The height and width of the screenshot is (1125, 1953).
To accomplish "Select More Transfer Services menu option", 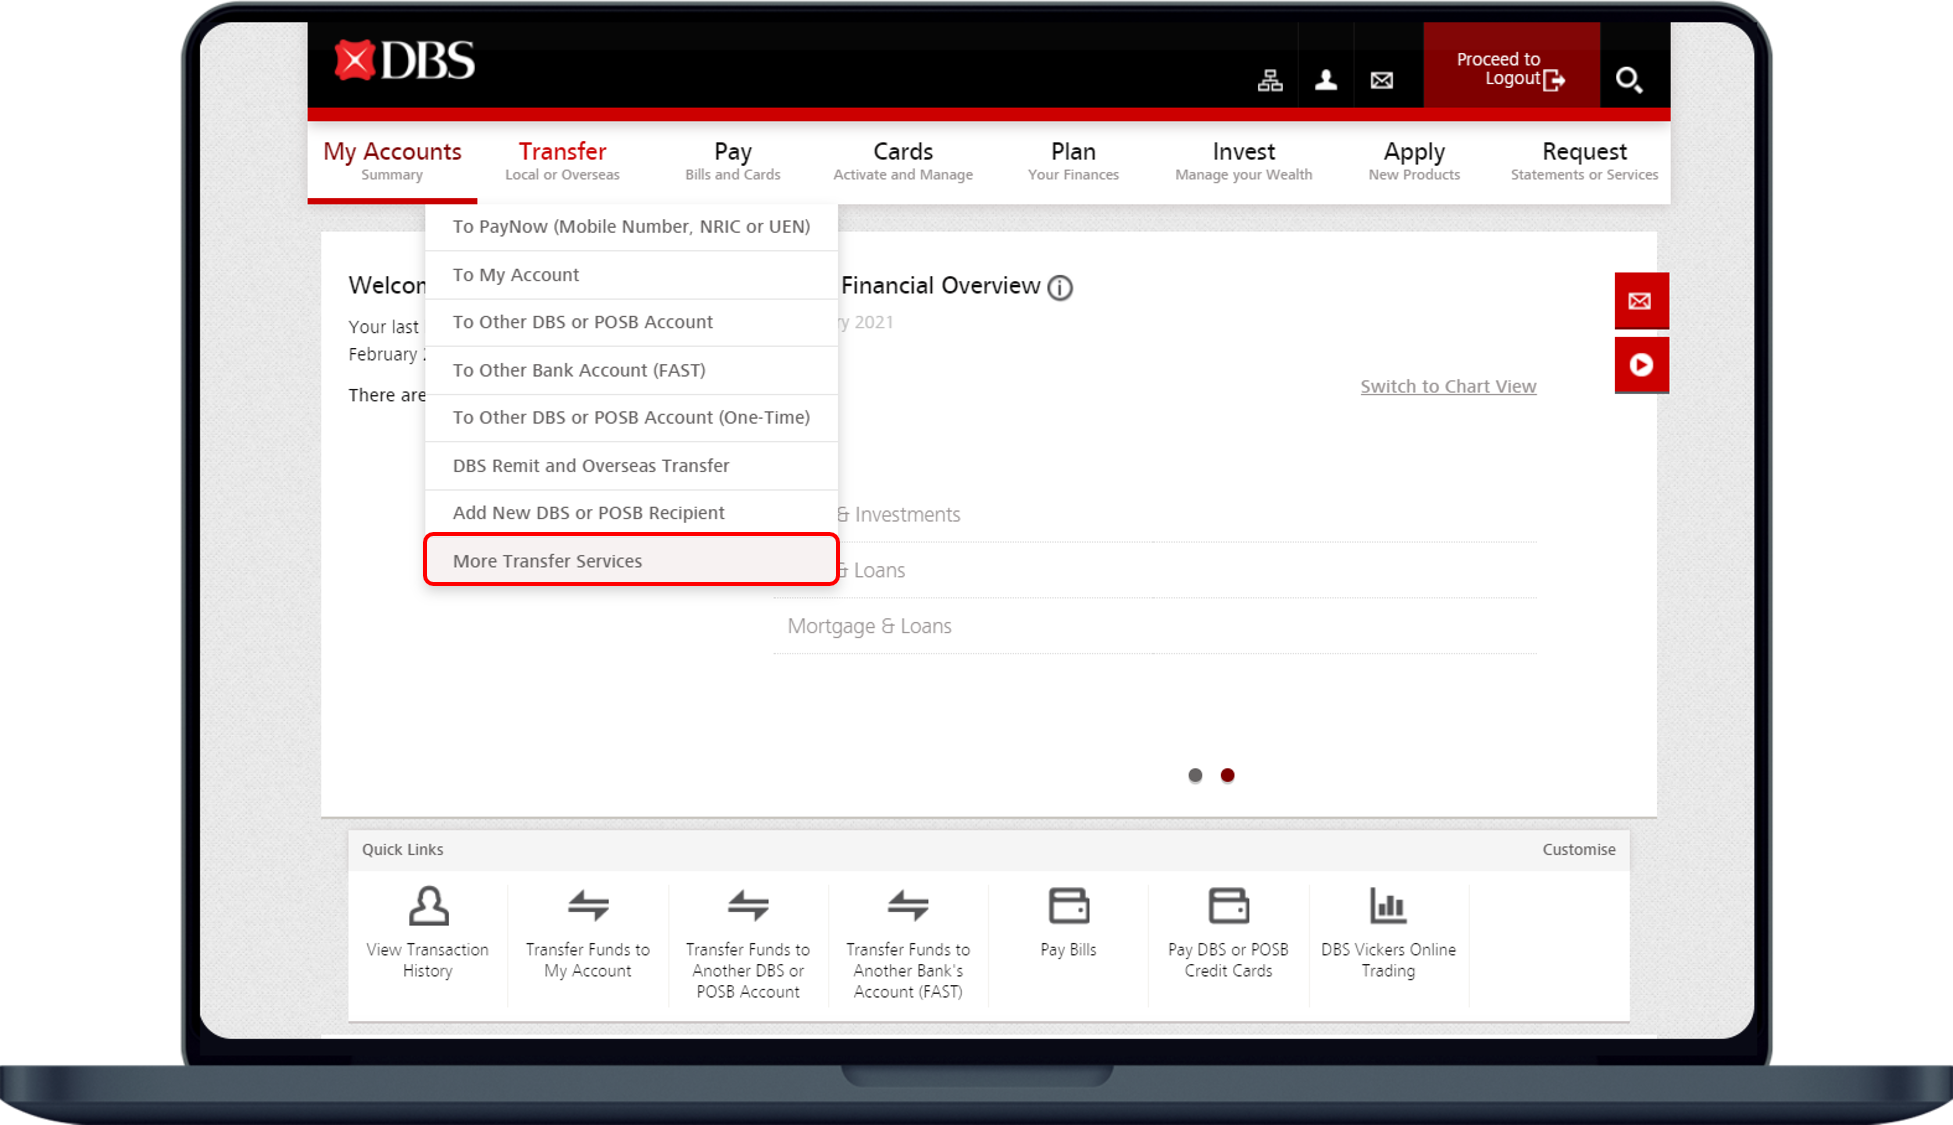I will 630,560.
